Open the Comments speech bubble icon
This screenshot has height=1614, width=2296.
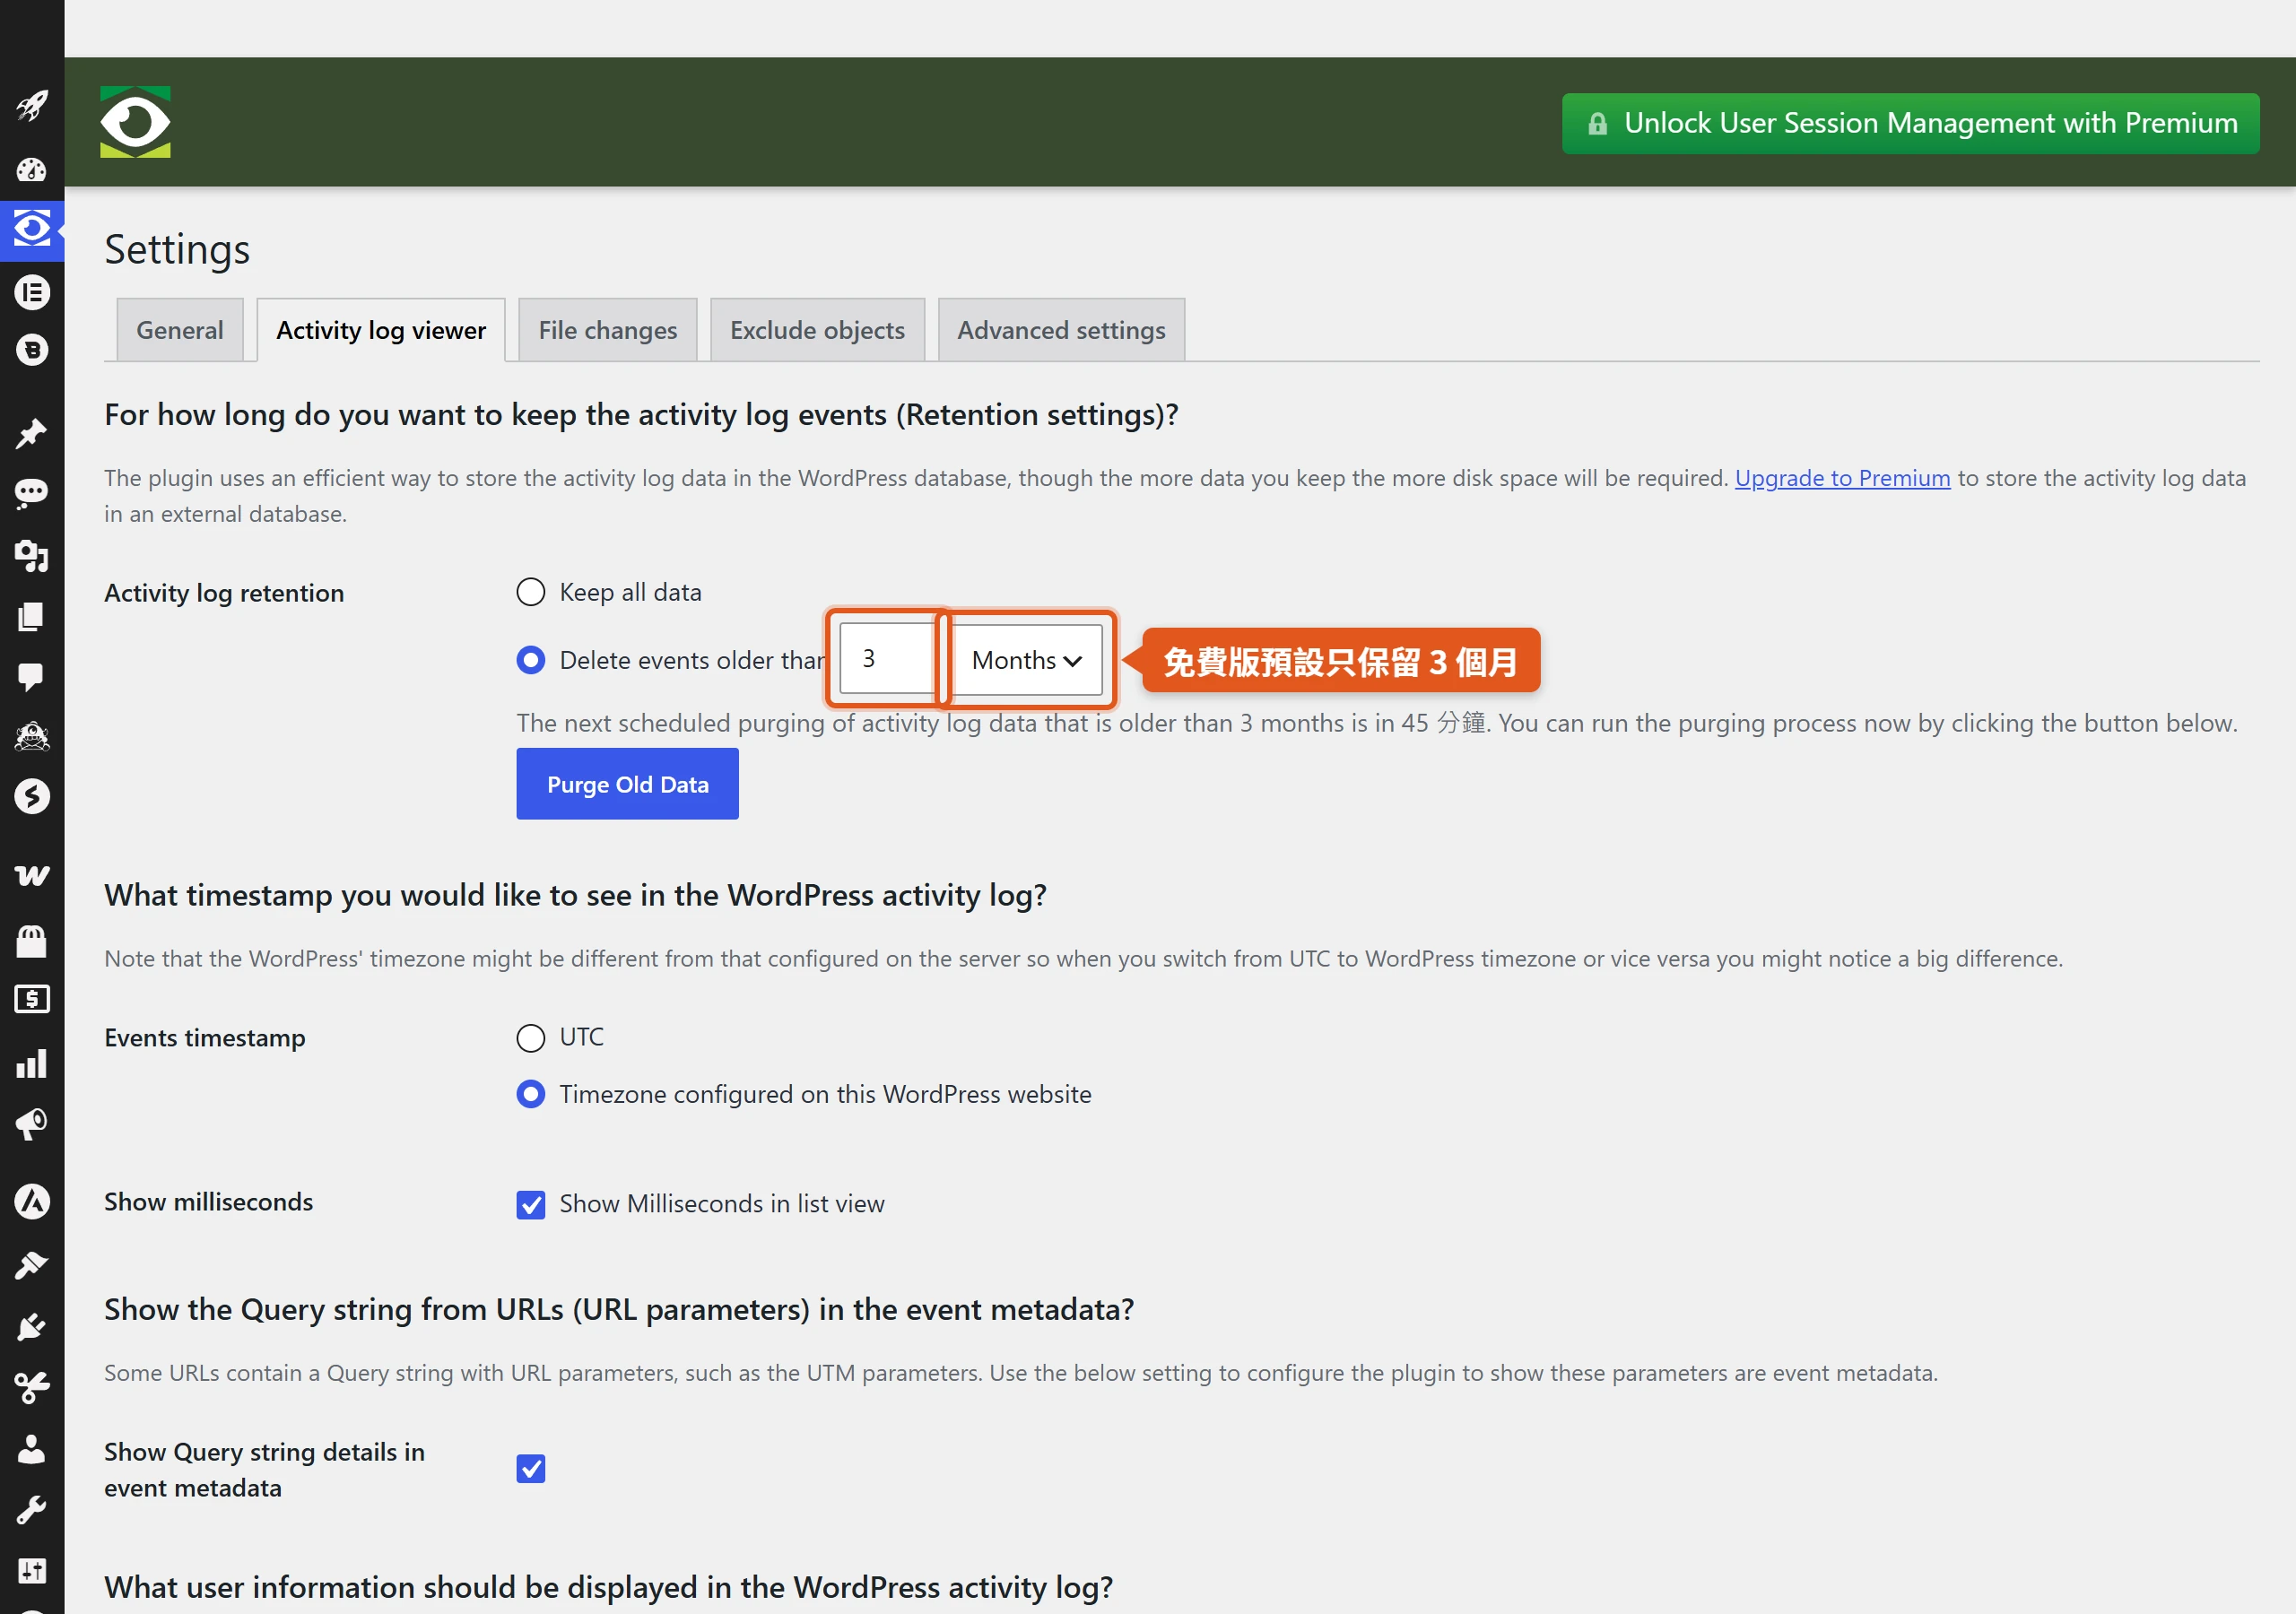coord(32,677)
